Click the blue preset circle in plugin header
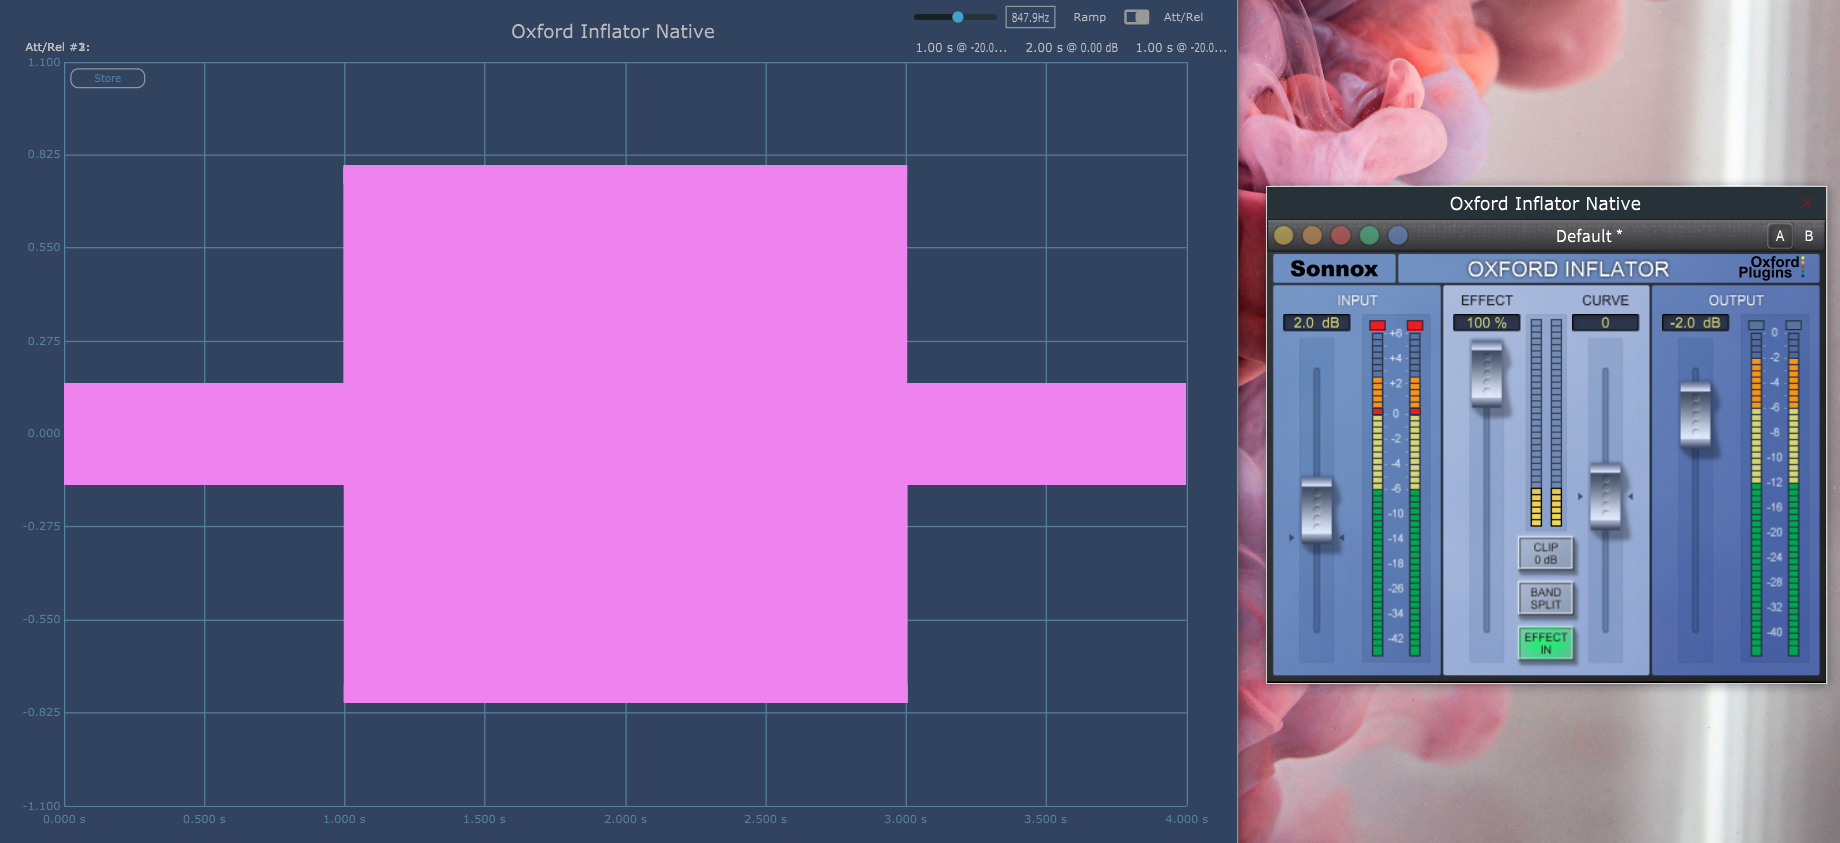The image size is (1840, 843). coord(1398,235)
